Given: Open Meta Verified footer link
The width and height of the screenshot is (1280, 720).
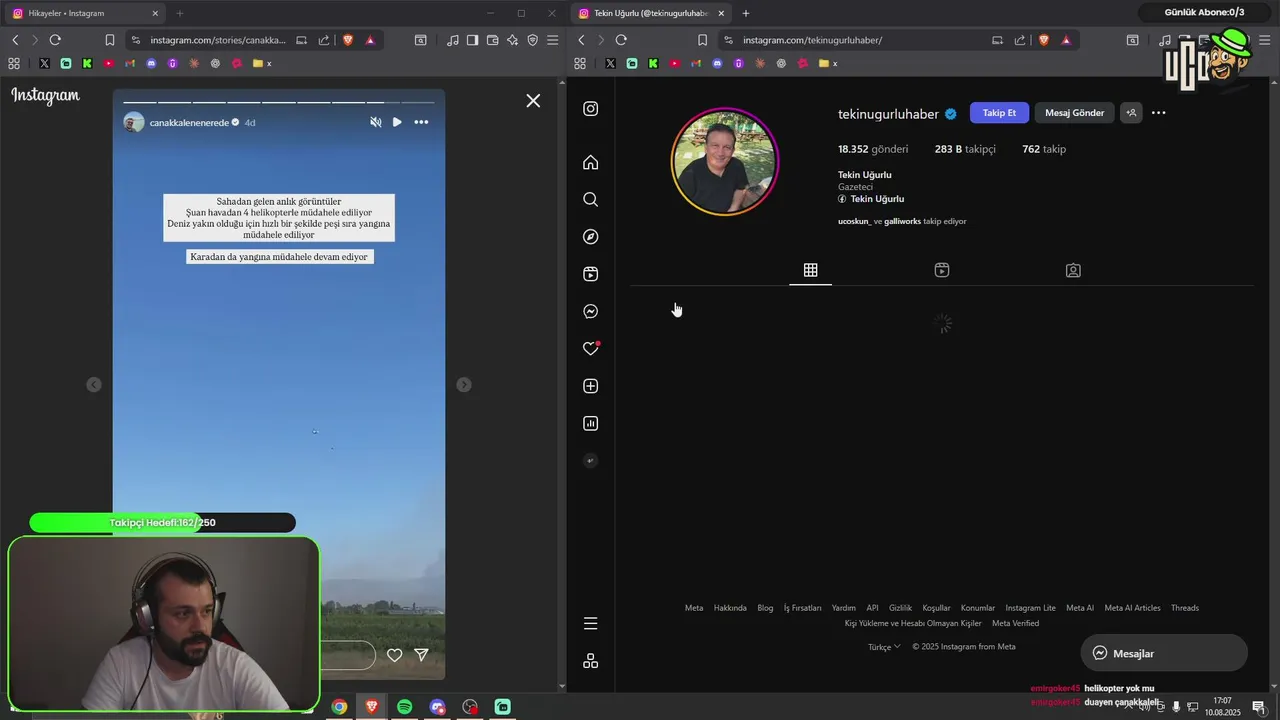Looking at the screenshot, I should pyautogui.click(x=1015, y=623).
